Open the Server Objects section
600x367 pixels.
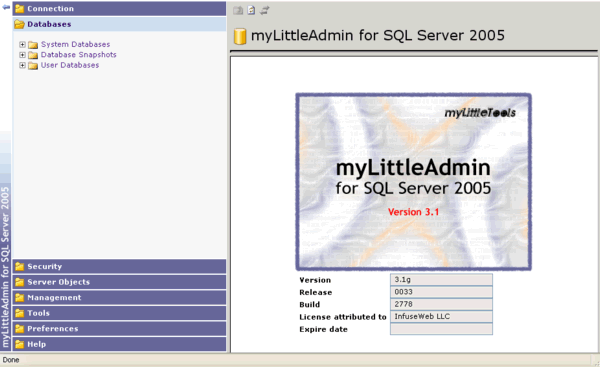tap(119, 282)
